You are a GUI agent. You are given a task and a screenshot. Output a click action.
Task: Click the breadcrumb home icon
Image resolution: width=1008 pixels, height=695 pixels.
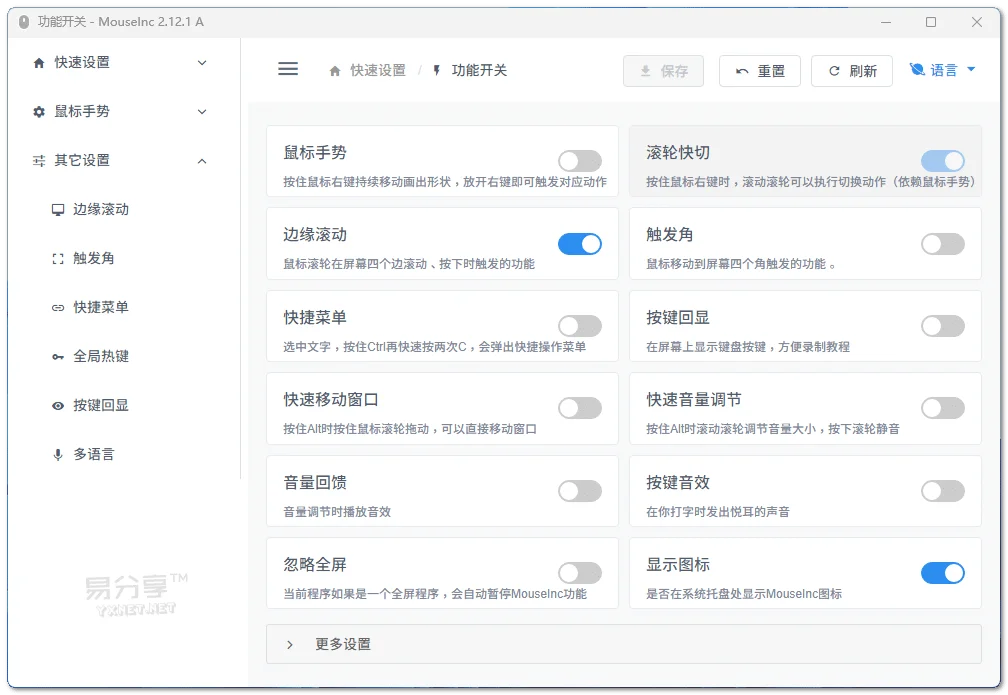click(335, 71)
